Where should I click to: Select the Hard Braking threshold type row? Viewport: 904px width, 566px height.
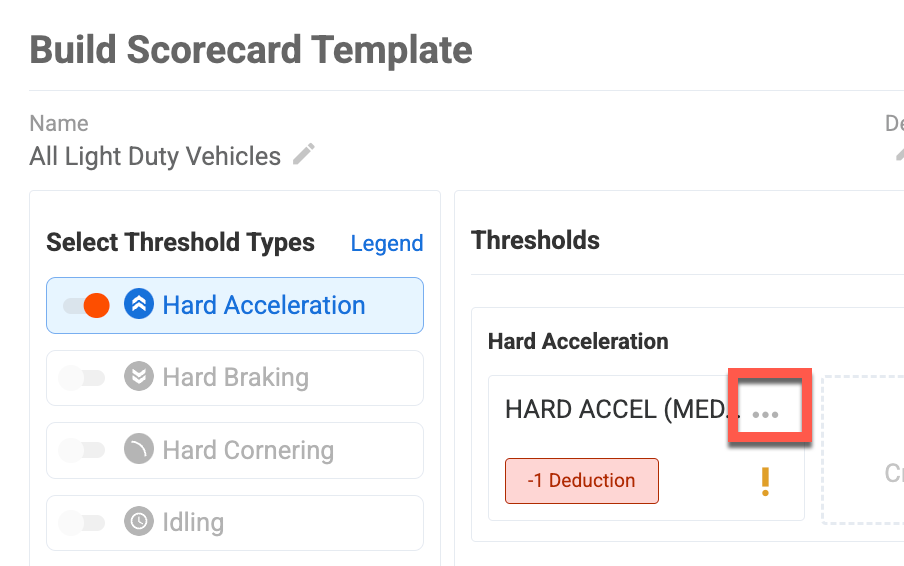(235, 378)
